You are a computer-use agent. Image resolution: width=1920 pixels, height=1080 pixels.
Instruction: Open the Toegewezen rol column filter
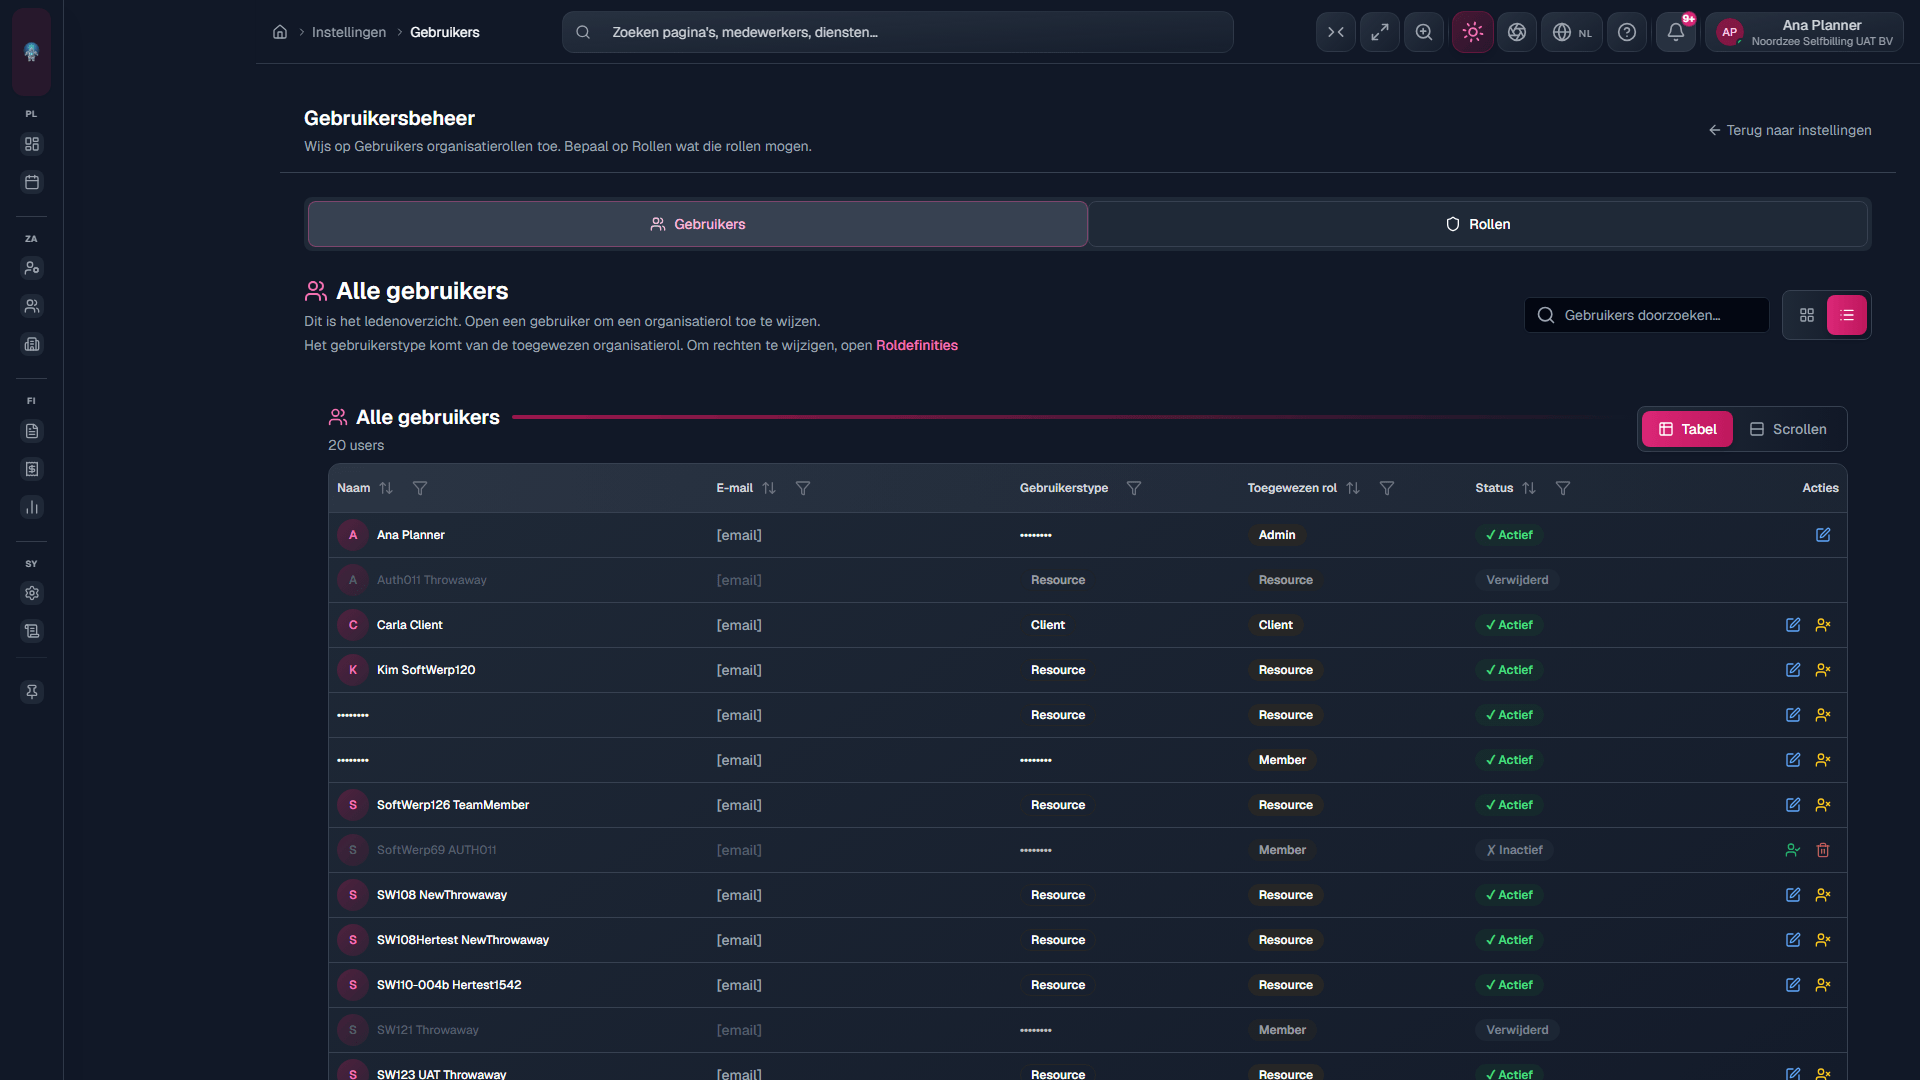(1387, 488)
